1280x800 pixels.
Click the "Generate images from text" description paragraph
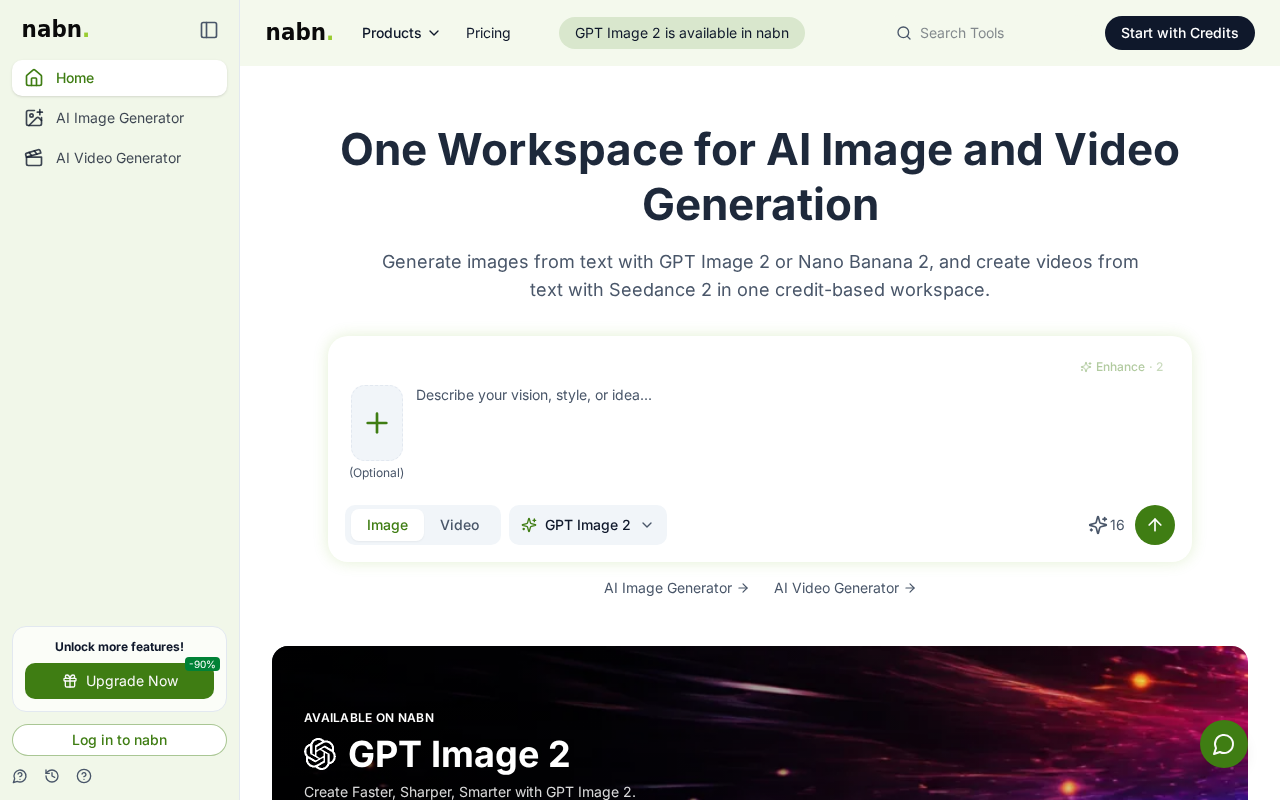click(760, 276)
